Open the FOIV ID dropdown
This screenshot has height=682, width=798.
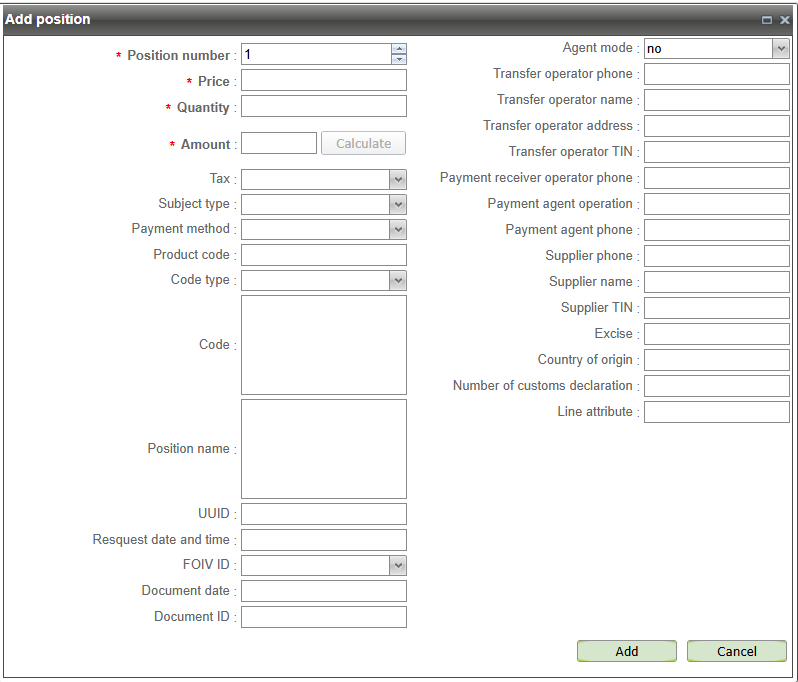point(398,566)
